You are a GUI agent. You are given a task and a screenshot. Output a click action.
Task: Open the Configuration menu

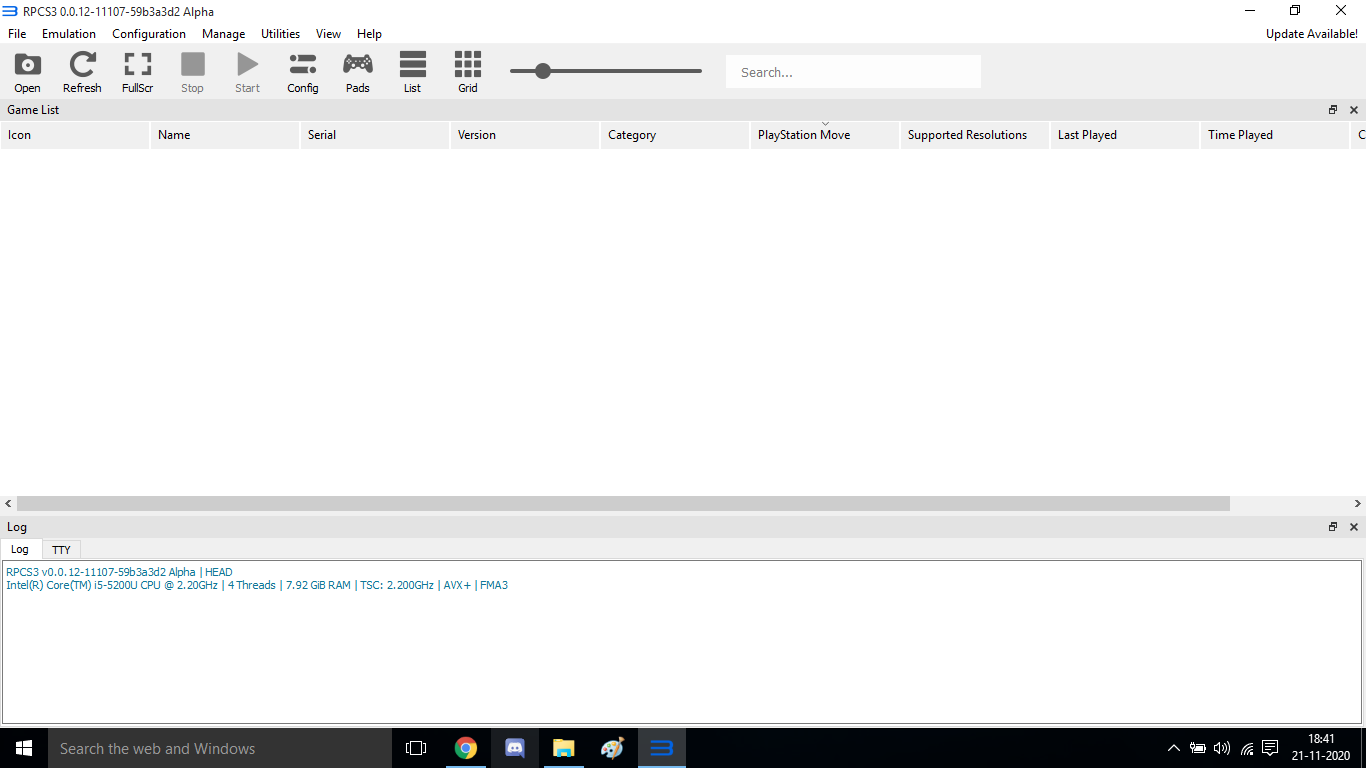click(149, 34)
